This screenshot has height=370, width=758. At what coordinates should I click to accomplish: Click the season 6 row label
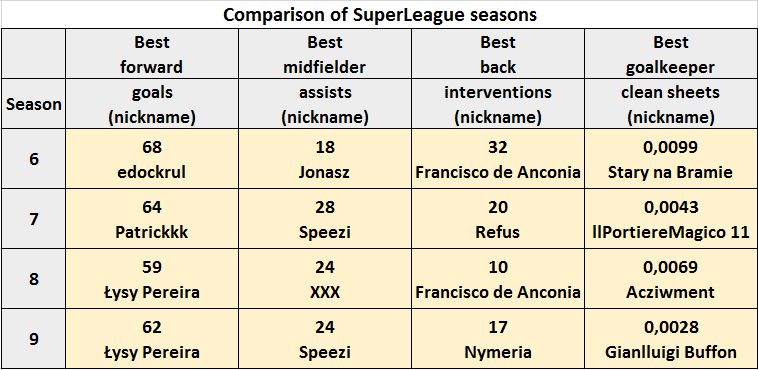click(x=33, y=159)
